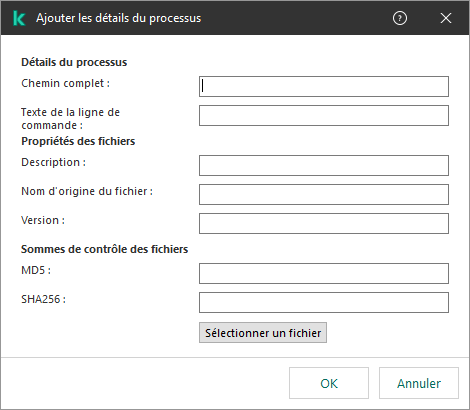The image size is (470, 410).
Task: Click the Description label
Action: (53, 162)
